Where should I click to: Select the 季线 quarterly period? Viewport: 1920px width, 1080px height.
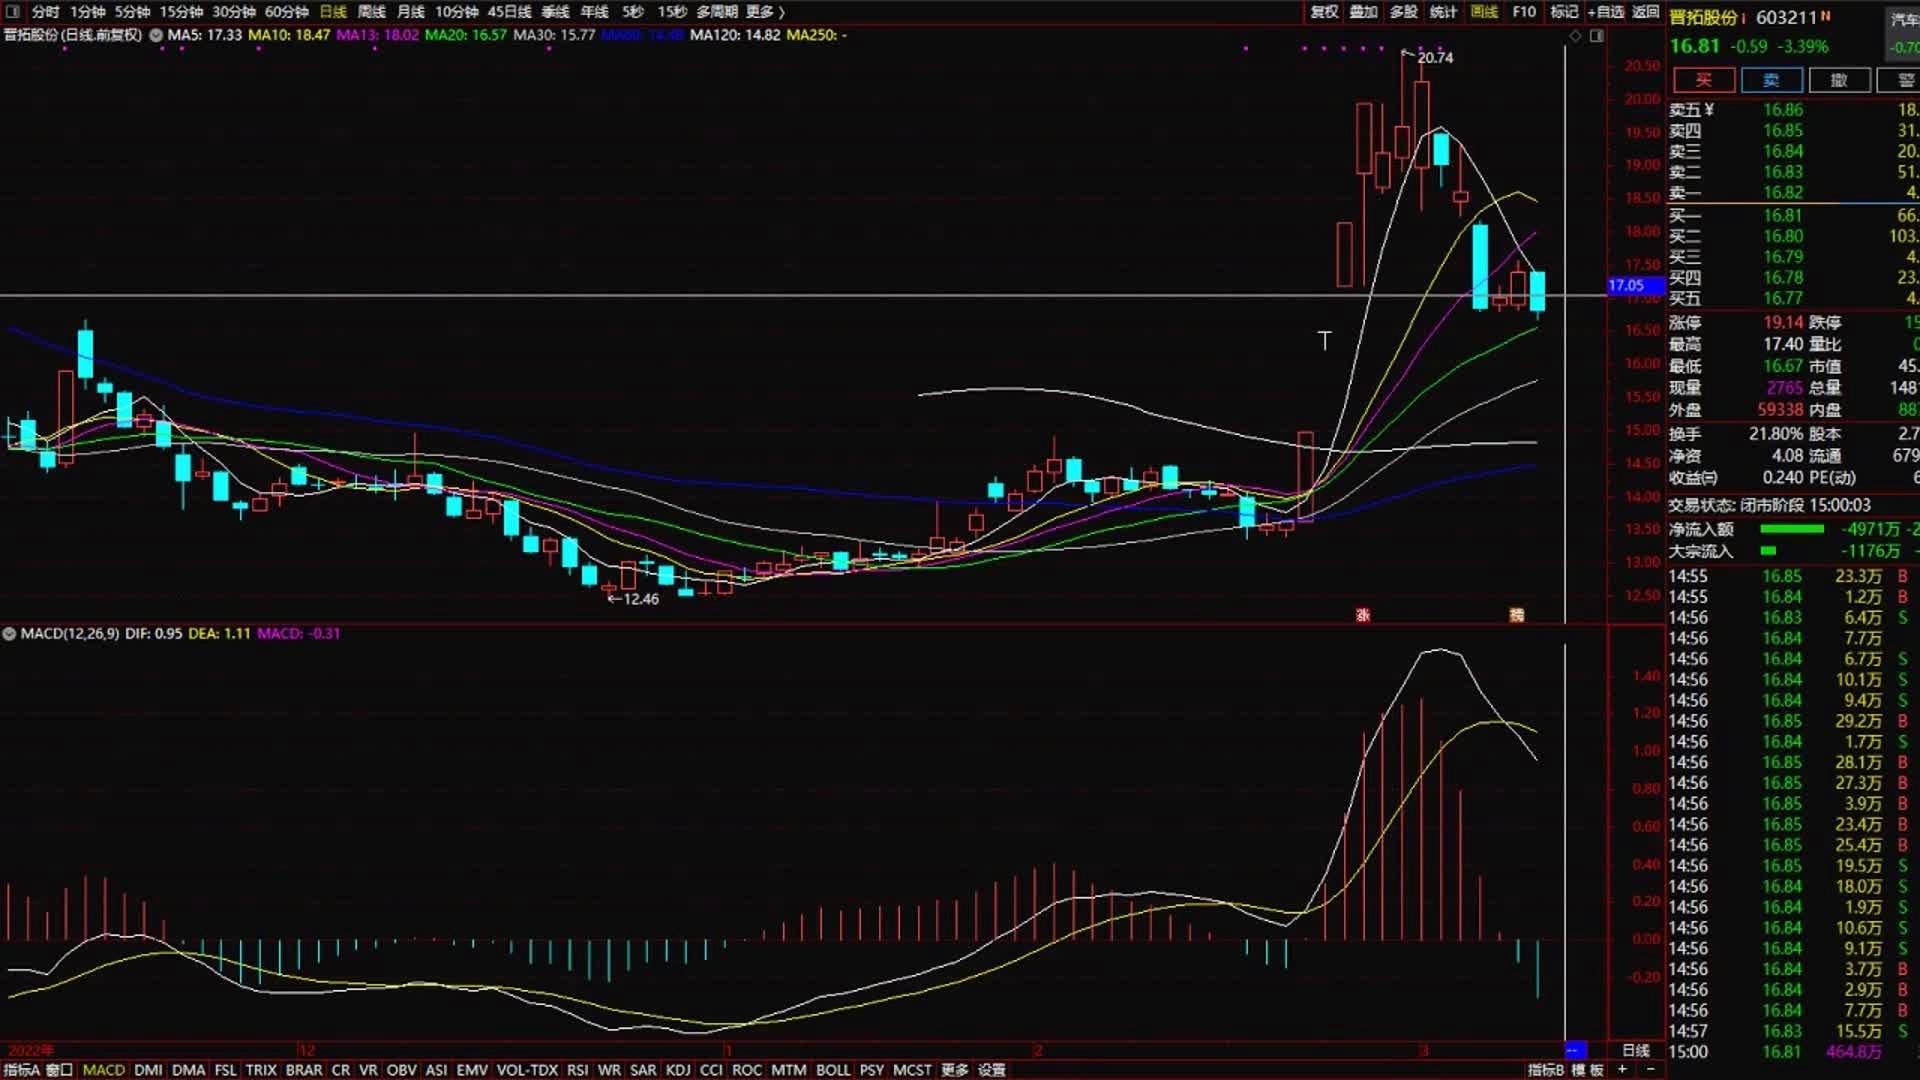pos(556,12)
